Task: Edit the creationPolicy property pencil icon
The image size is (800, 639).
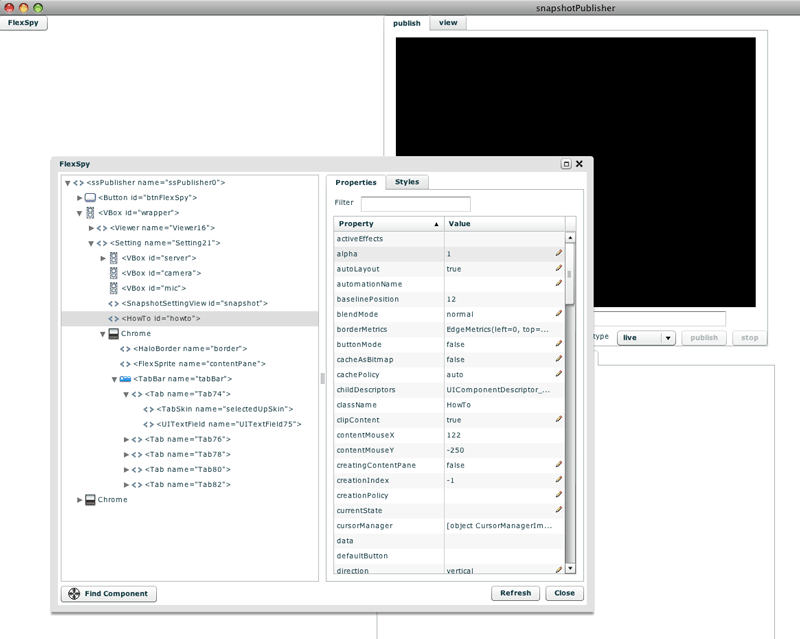Action: [559, 495]
